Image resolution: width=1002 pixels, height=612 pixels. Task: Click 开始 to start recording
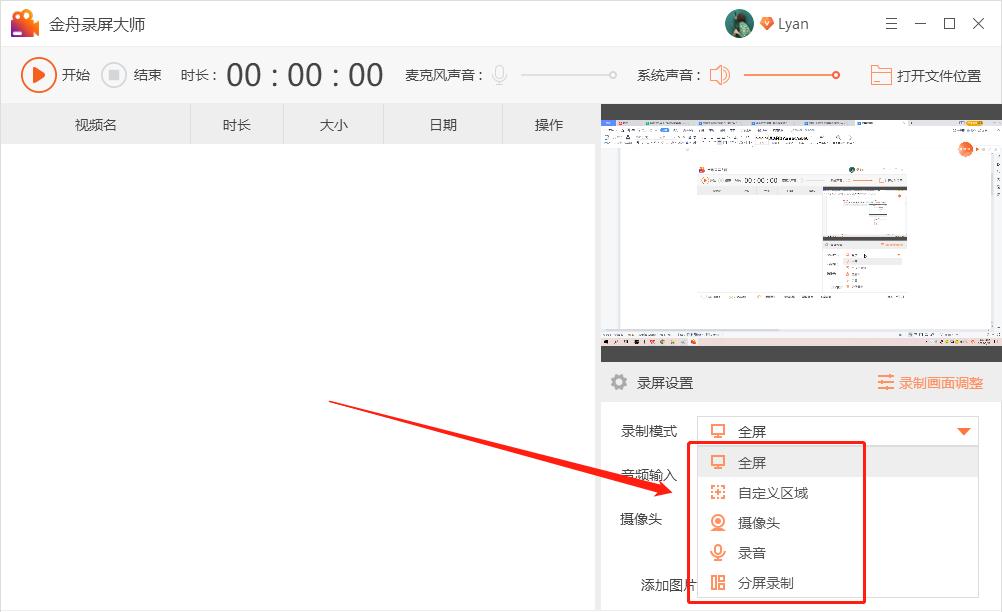click(55, 74)
